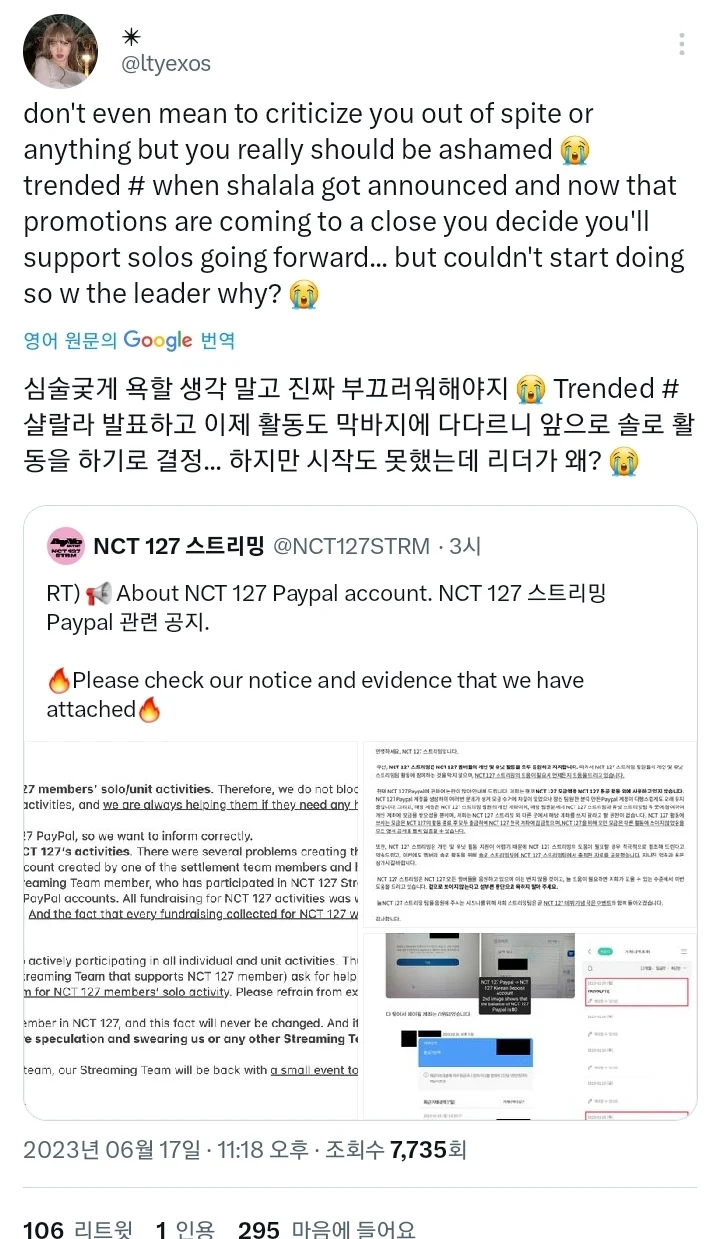The width and height of the screenshot is (720, 1239).
Task: Click the quoted tweet 3시 timestamp
Action: pos(465,546)
